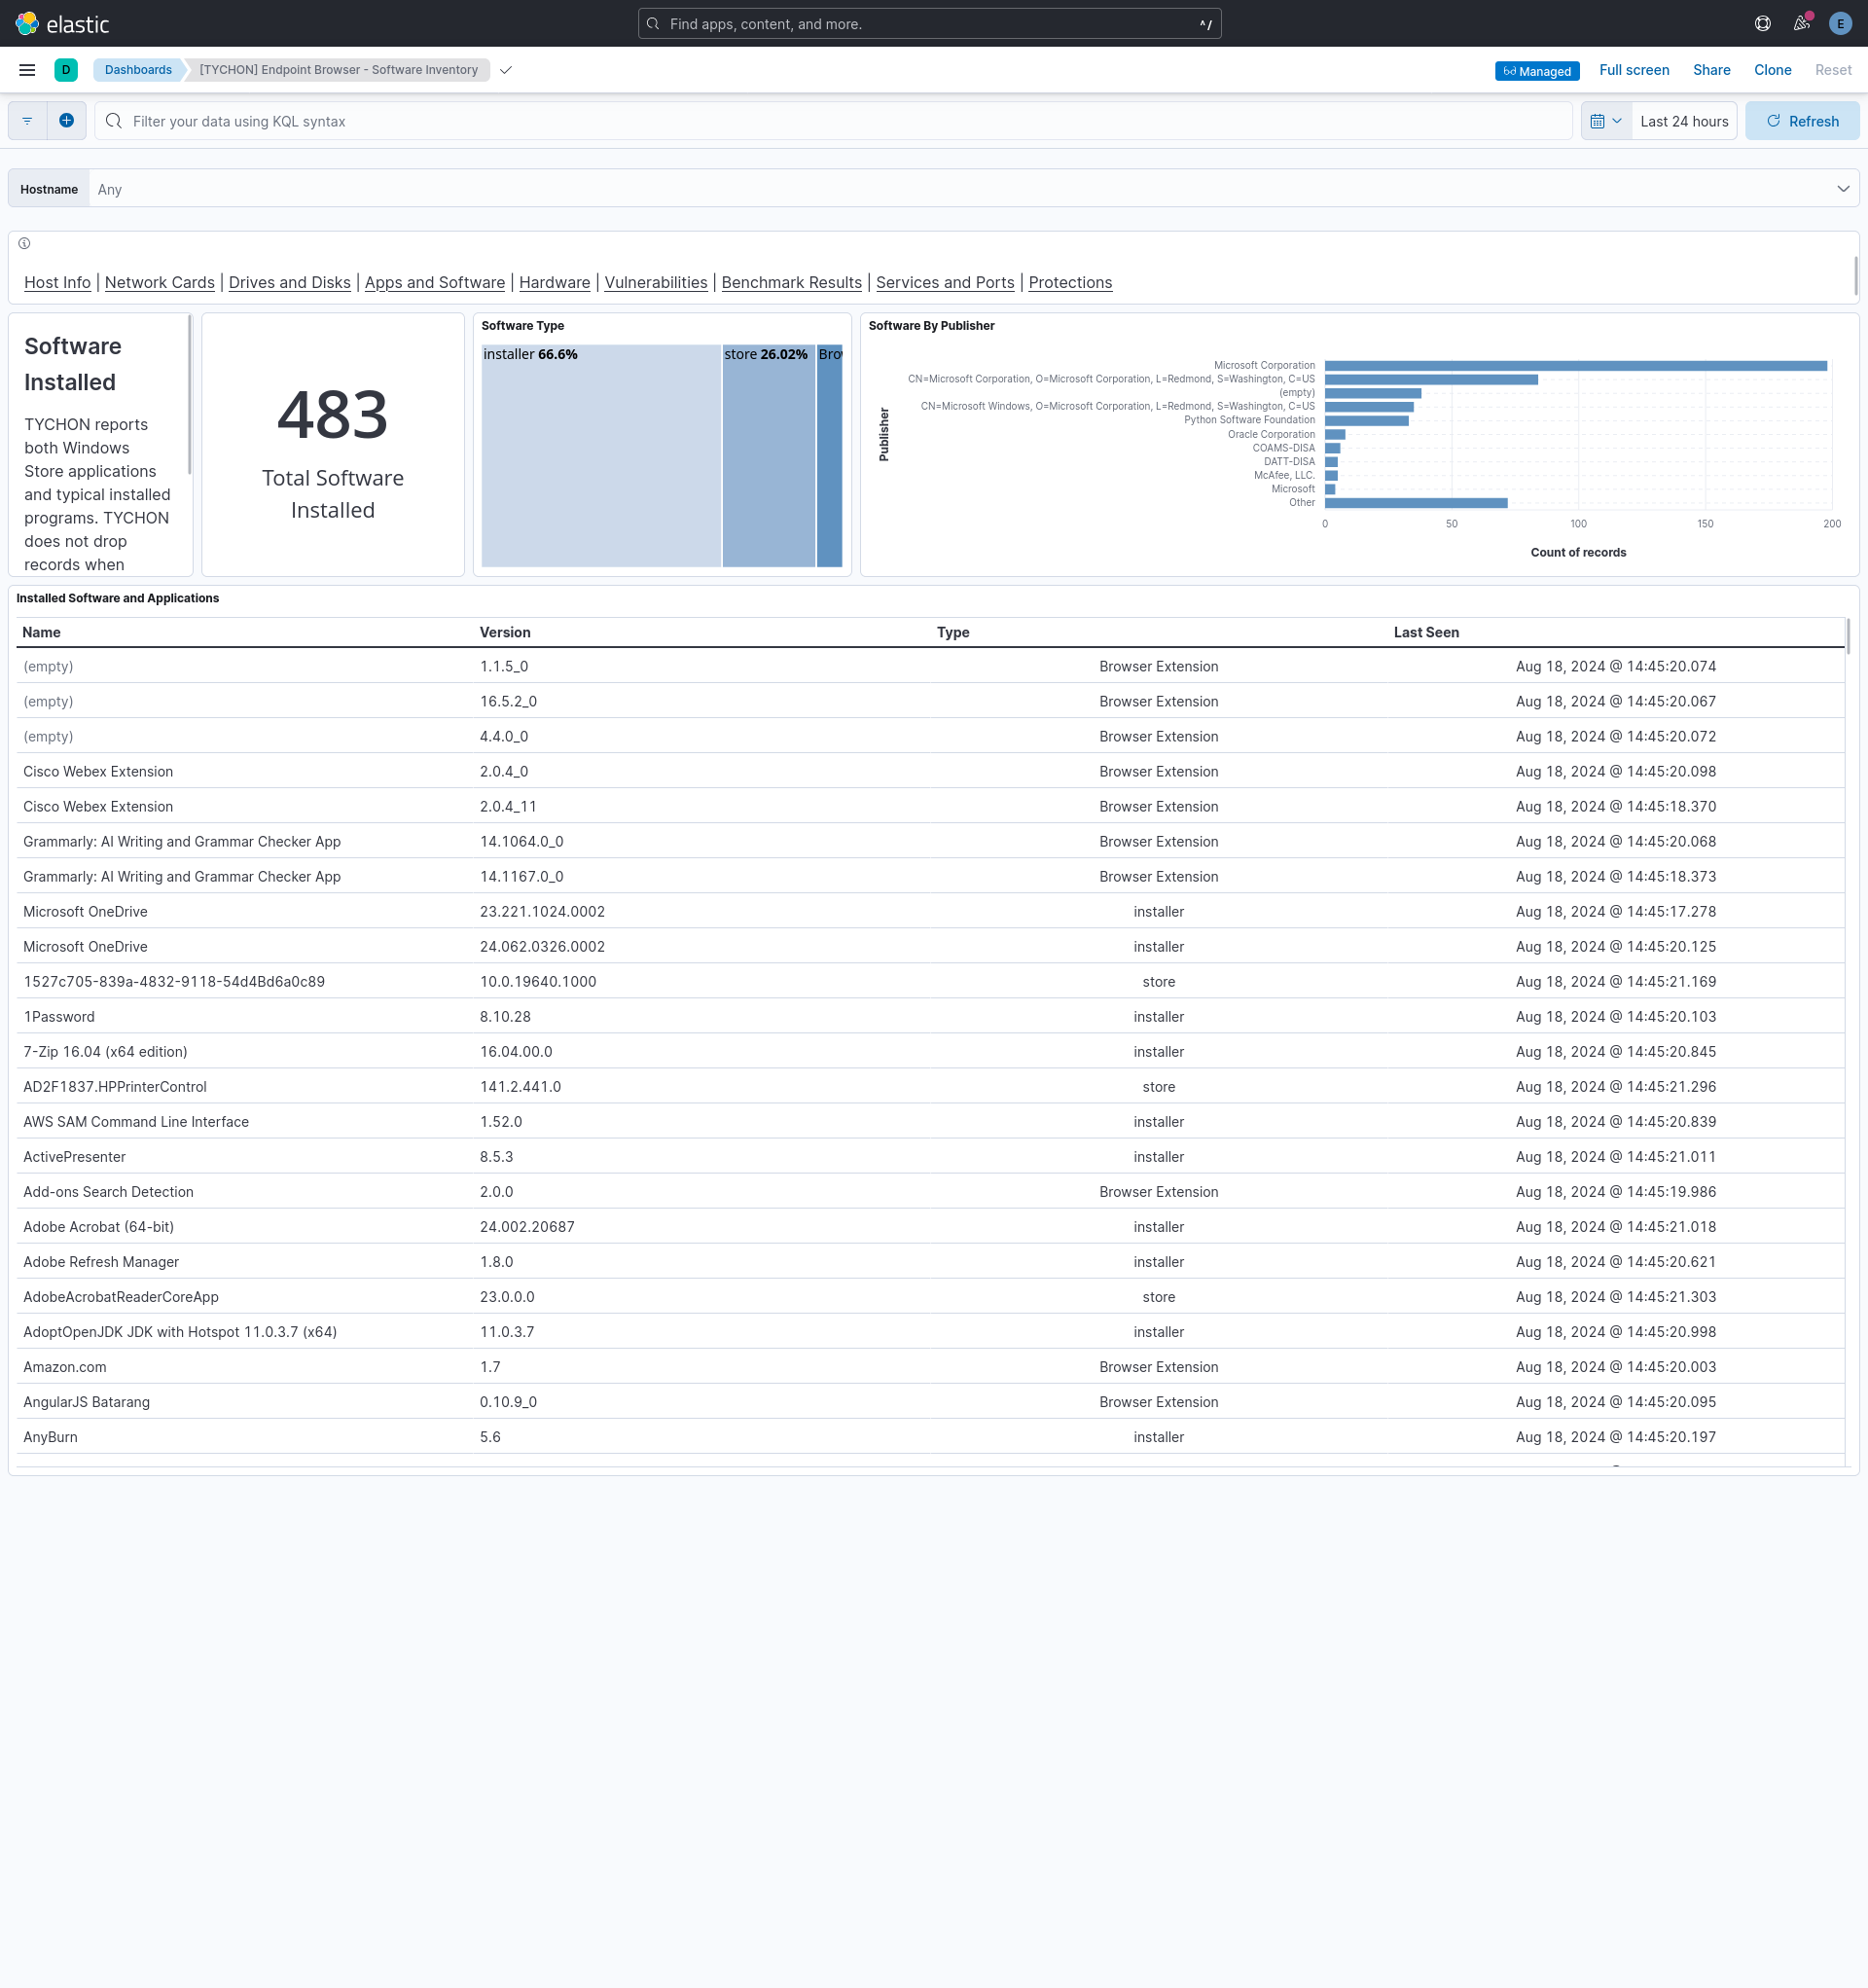
Task: Click the Software Installed text panel scrollbar
Action: click(x=189, y=395)
